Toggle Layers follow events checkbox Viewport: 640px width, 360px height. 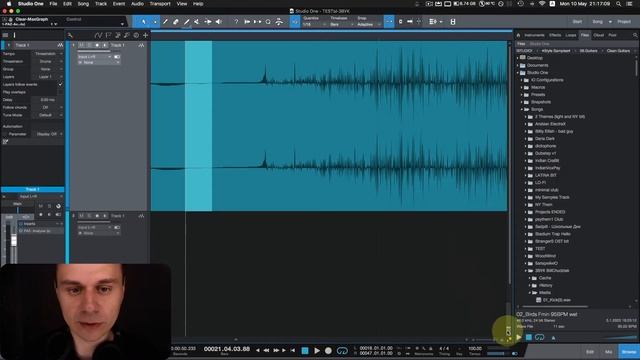coord(60,84)
